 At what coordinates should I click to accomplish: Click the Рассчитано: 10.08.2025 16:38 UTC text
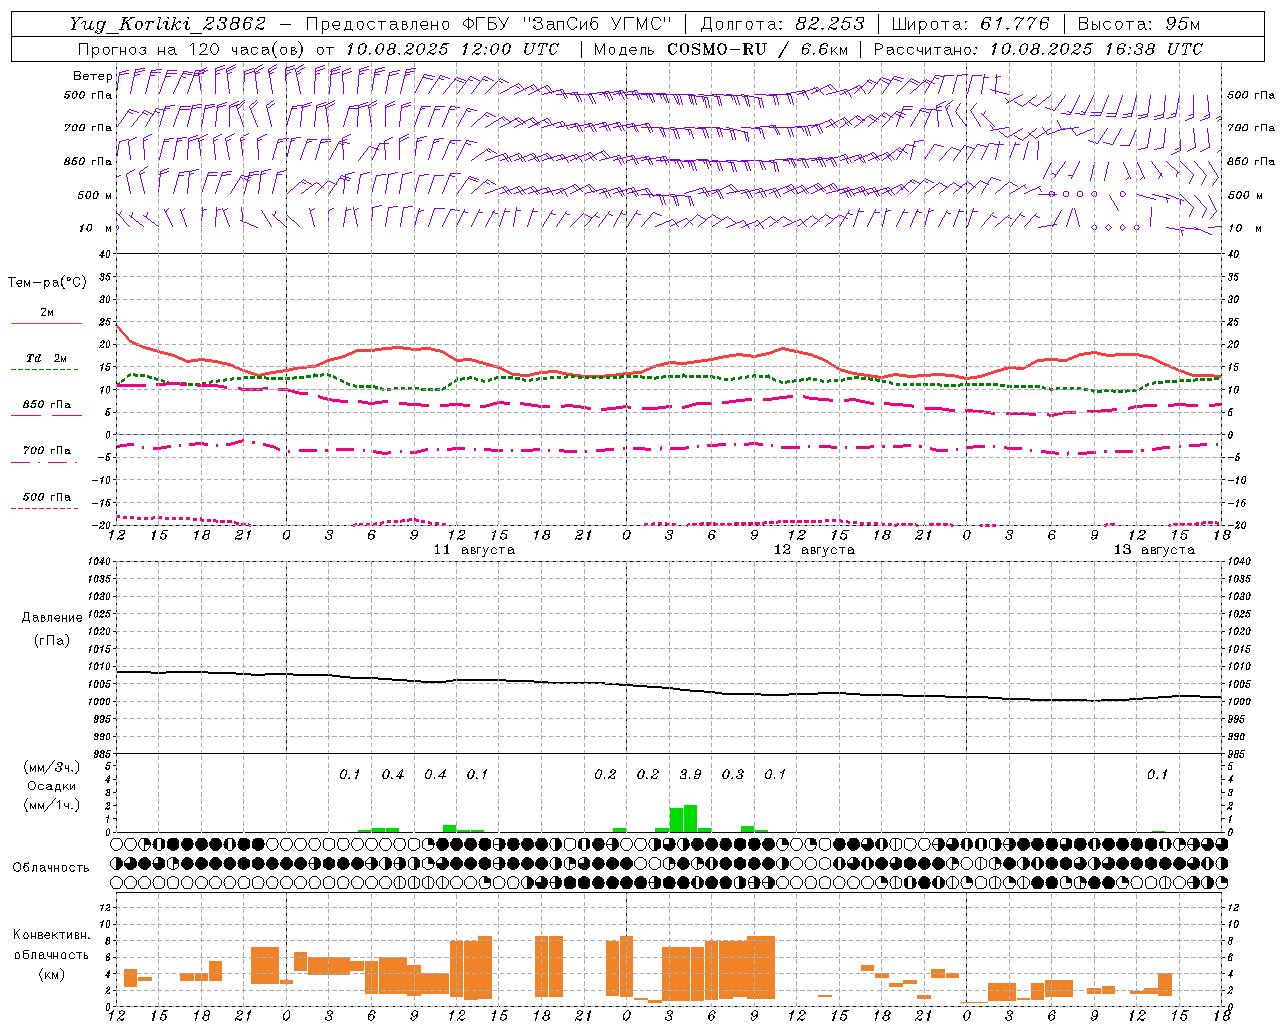1038,49
